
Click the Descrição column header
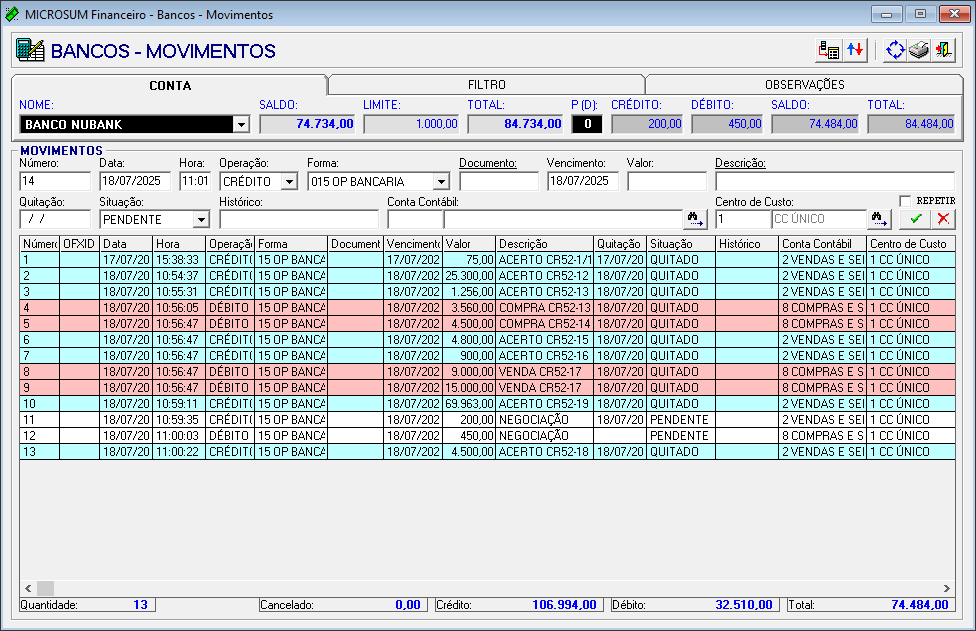(544, 243)
